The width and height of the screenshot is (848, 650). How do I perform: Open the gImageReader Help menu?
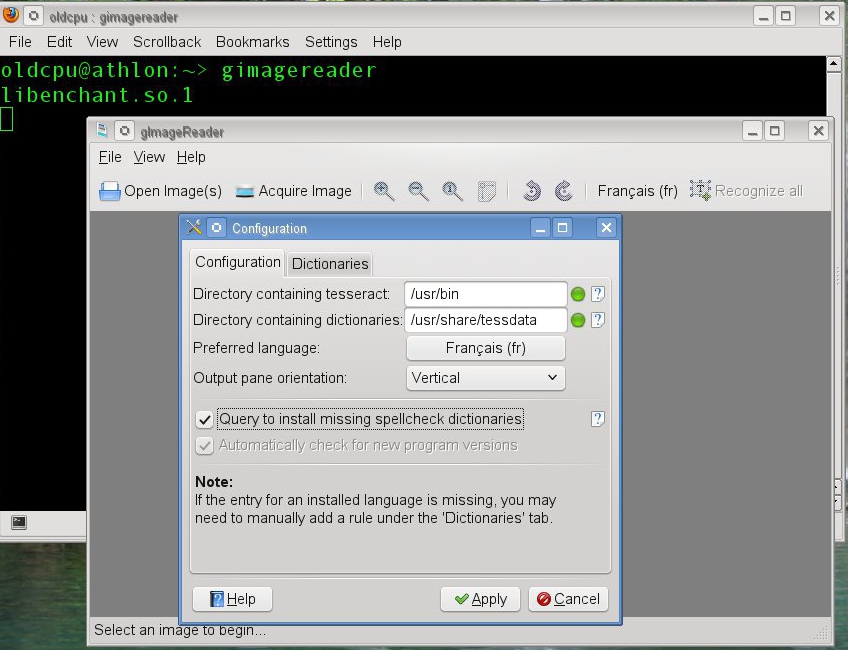tap(191, 157)
